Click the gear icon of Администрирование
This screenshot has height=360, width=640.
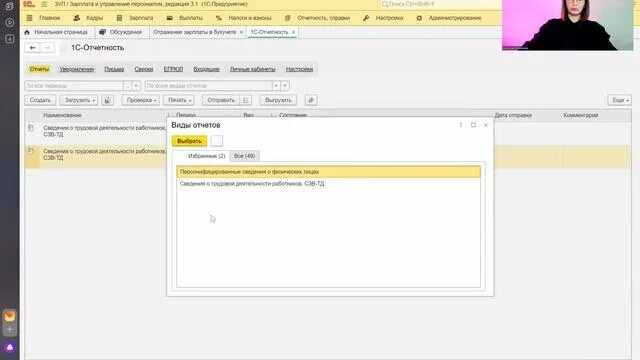(x=419, y=18)
